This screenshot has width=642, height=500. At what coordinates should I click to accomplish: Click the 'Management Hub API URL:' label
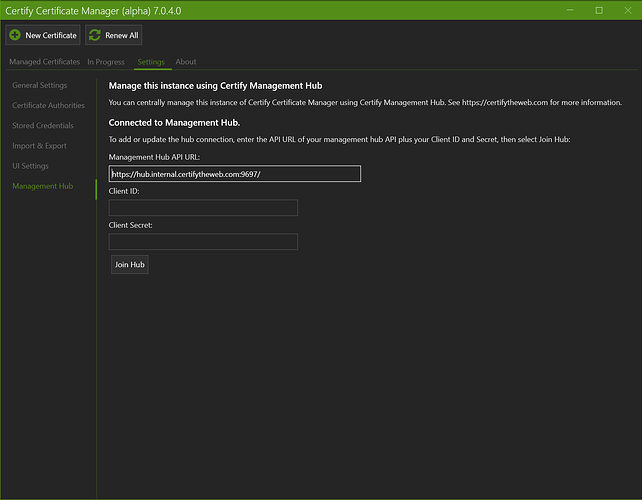(154, 157)
